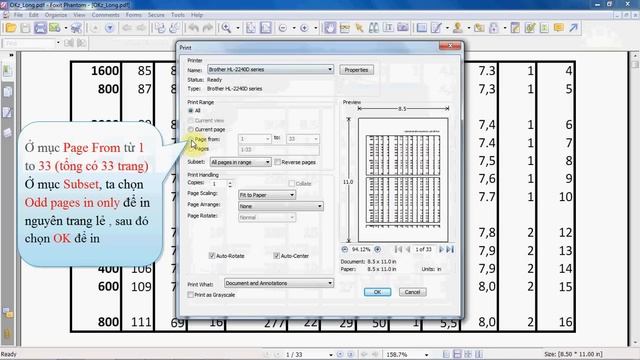Select the Hand tool
Viewport: 640px width, 360px height.
(x=329, y=28)
